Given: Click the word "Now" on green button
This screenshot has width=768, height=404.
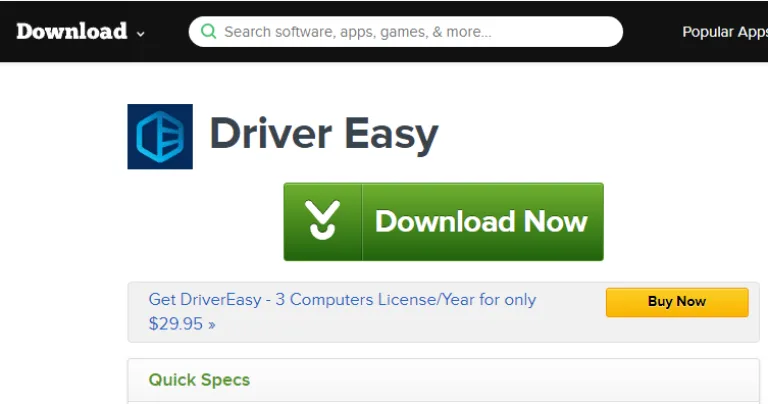Looking at the screenshot, I should 555,221.
